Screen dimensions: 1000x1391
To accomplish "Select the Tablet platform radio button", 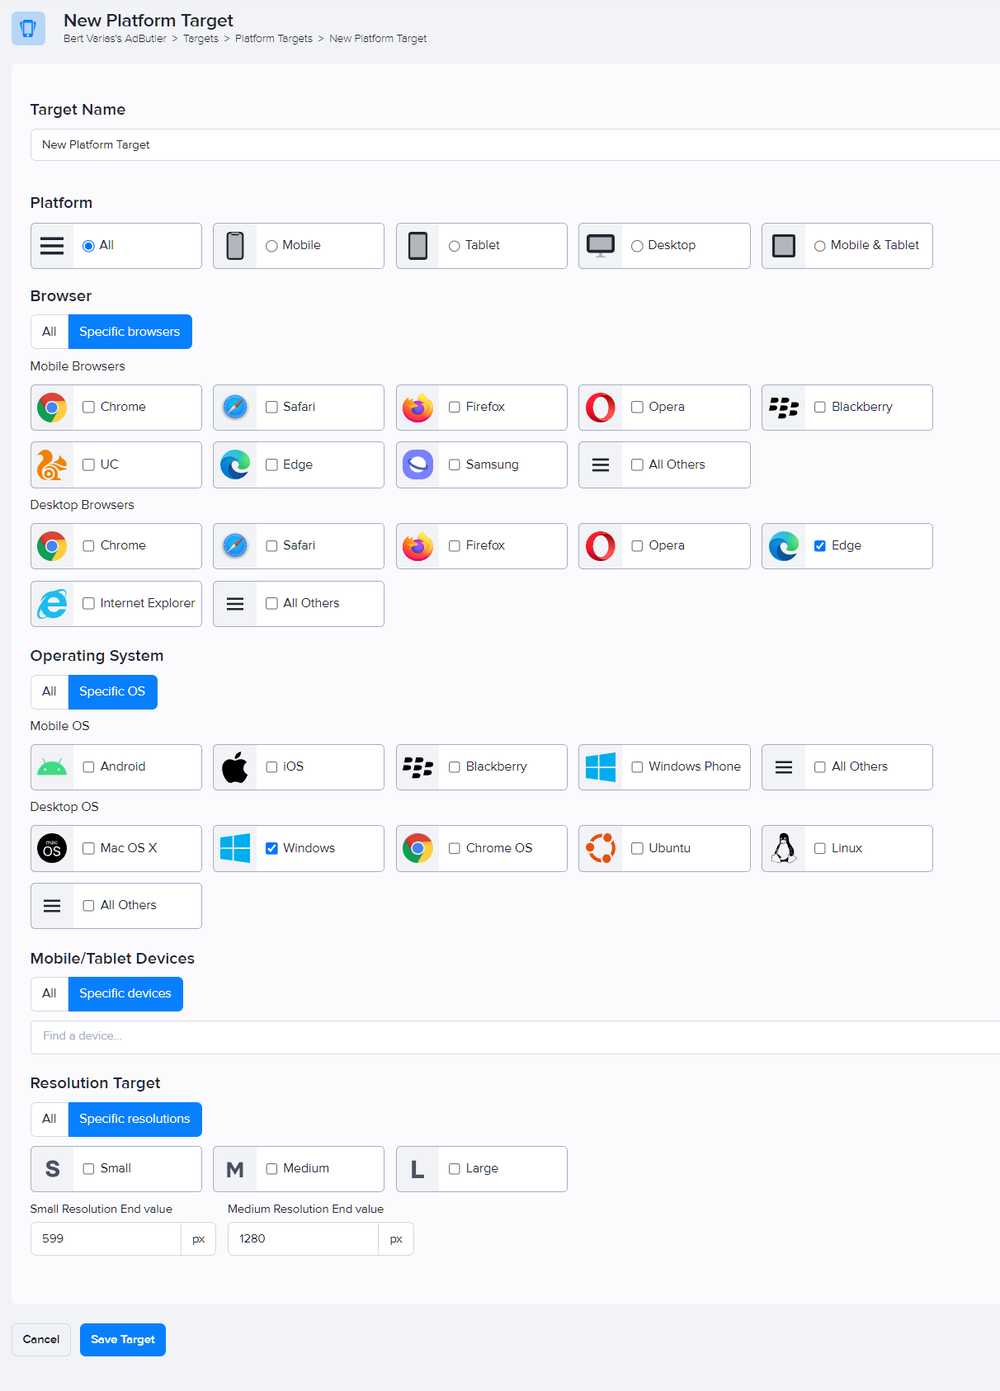I will [x=454, y=246].
